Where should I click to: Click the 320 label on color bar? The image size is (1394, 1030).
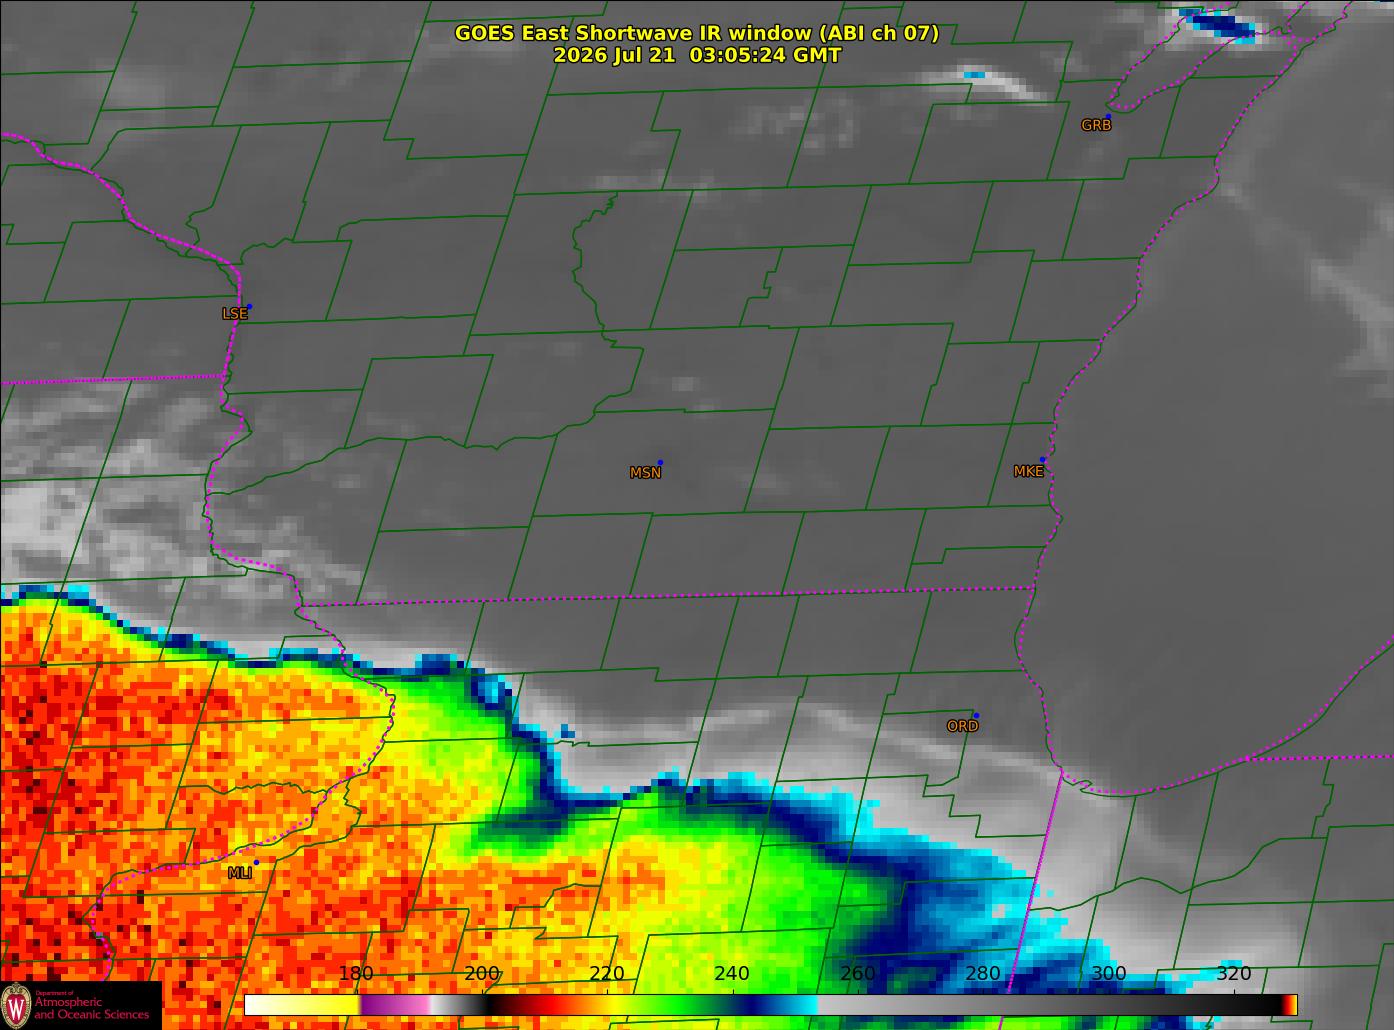click(1234, 974)
